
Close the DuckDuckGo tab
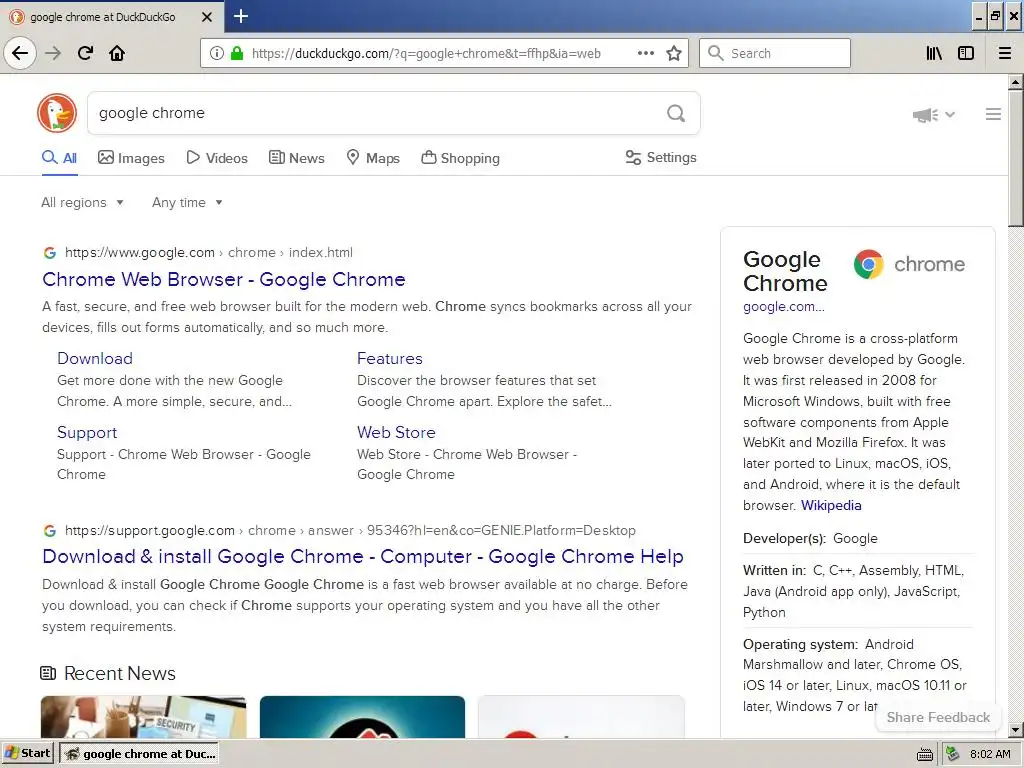tap(206, 17)
